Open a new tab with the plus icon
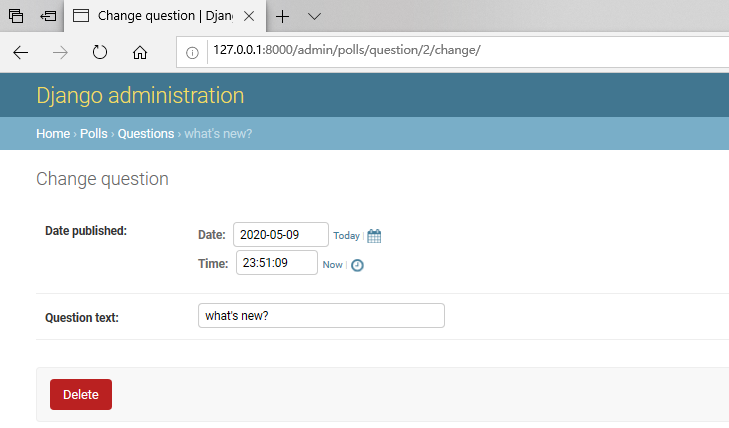Screen dimensions: 729x428 [282, 17]
